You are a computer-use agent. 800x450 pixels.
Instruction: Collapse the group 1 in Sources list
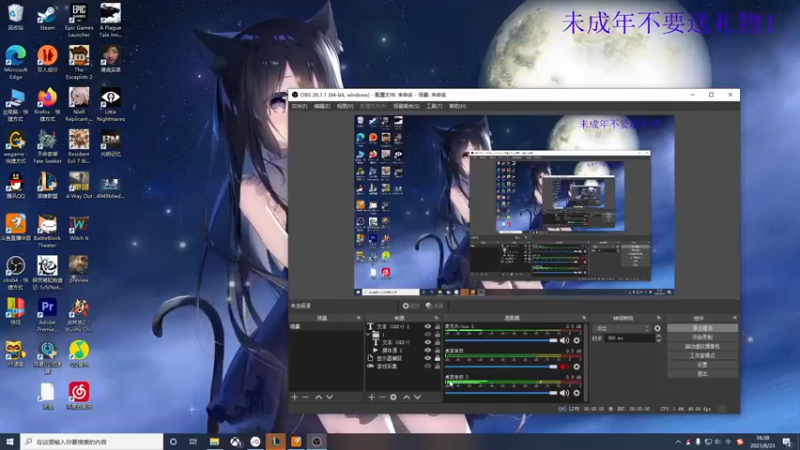pyautogui.click(x=368, y=335)
